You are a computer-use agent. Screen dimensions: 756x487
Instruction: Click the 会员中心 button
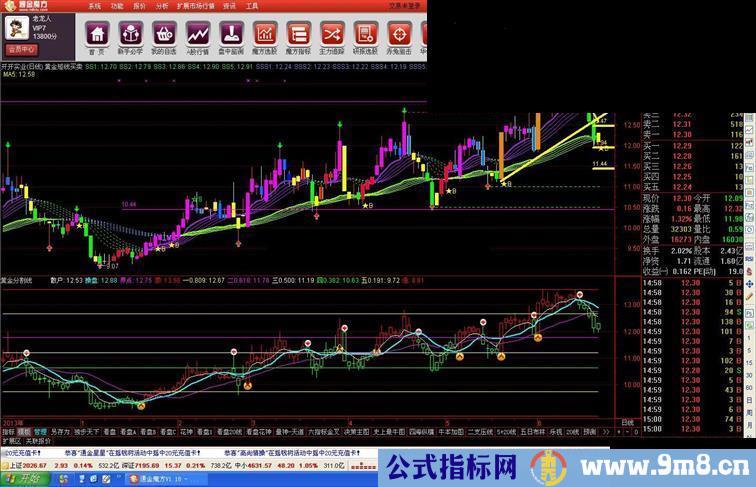click(22, 48)
